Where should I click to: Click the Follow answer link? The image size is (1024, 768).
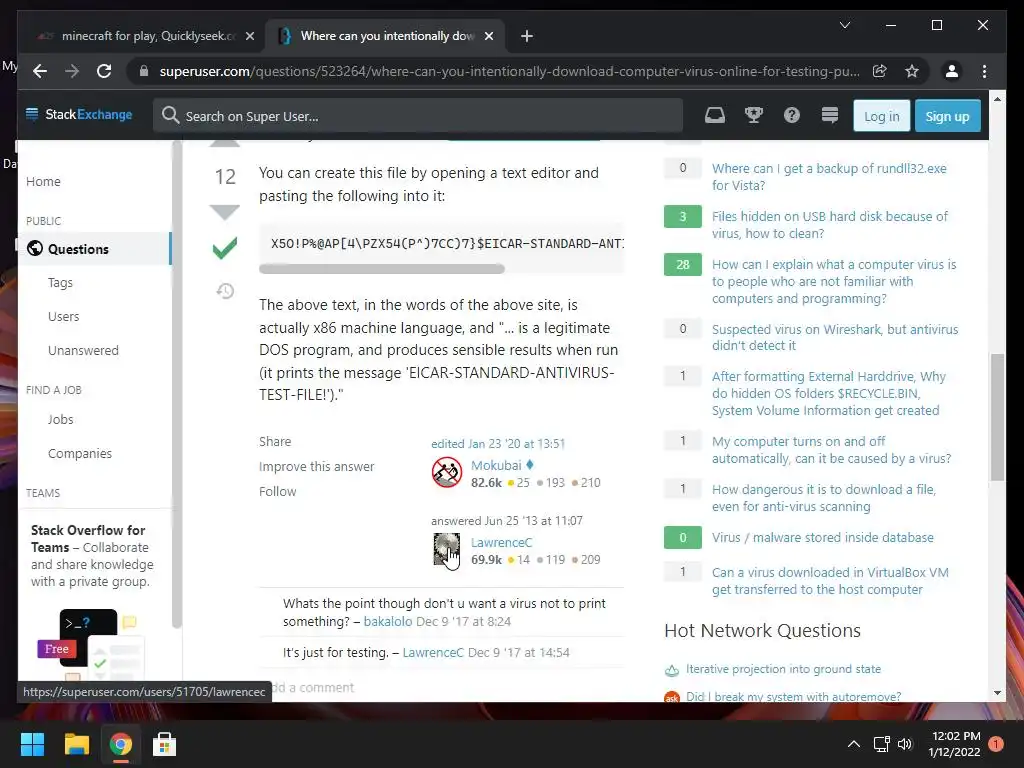click(278, 491)
